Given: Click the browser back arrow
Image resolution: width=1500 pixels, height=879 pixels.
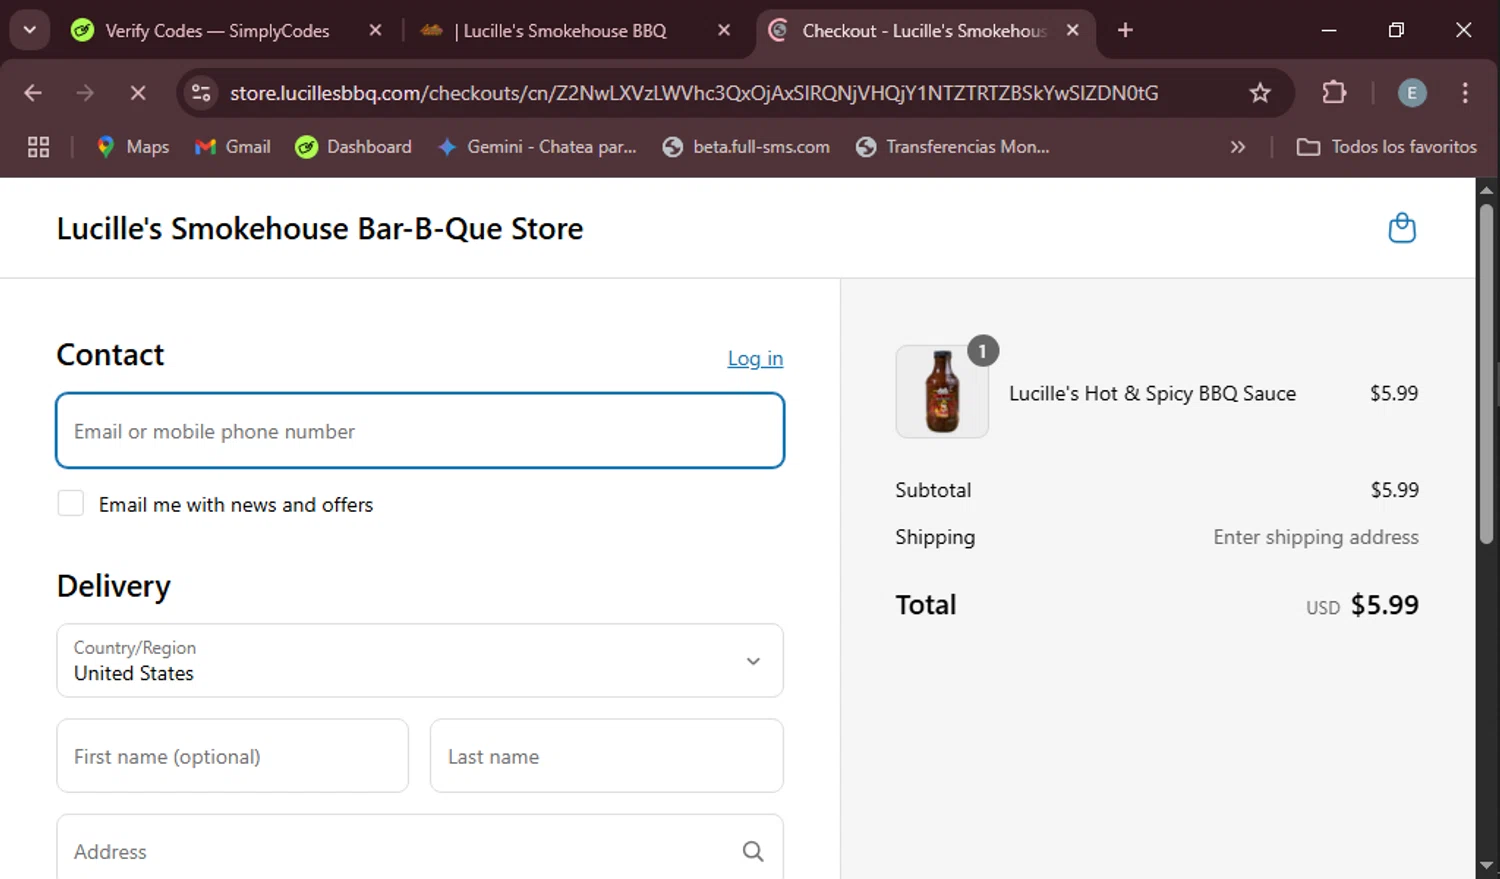Looking at the screenshot, I should (33, 93).
